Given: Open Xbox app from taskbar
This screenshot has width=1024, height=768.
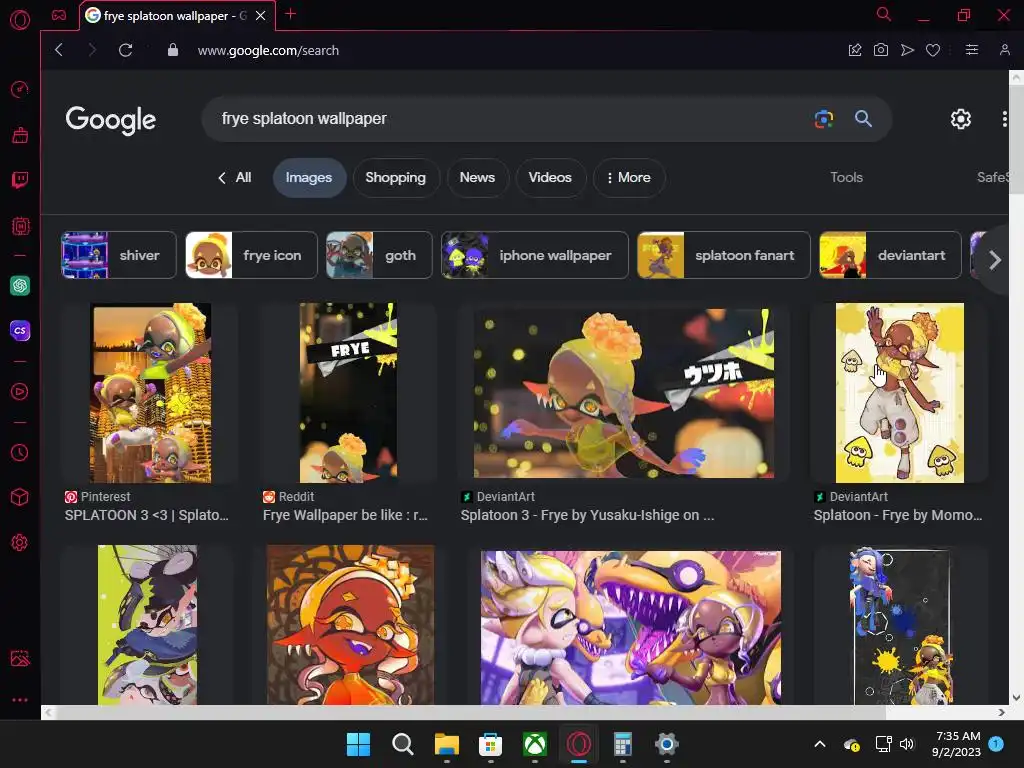Looking at the screenshot, I should [535, 744].
